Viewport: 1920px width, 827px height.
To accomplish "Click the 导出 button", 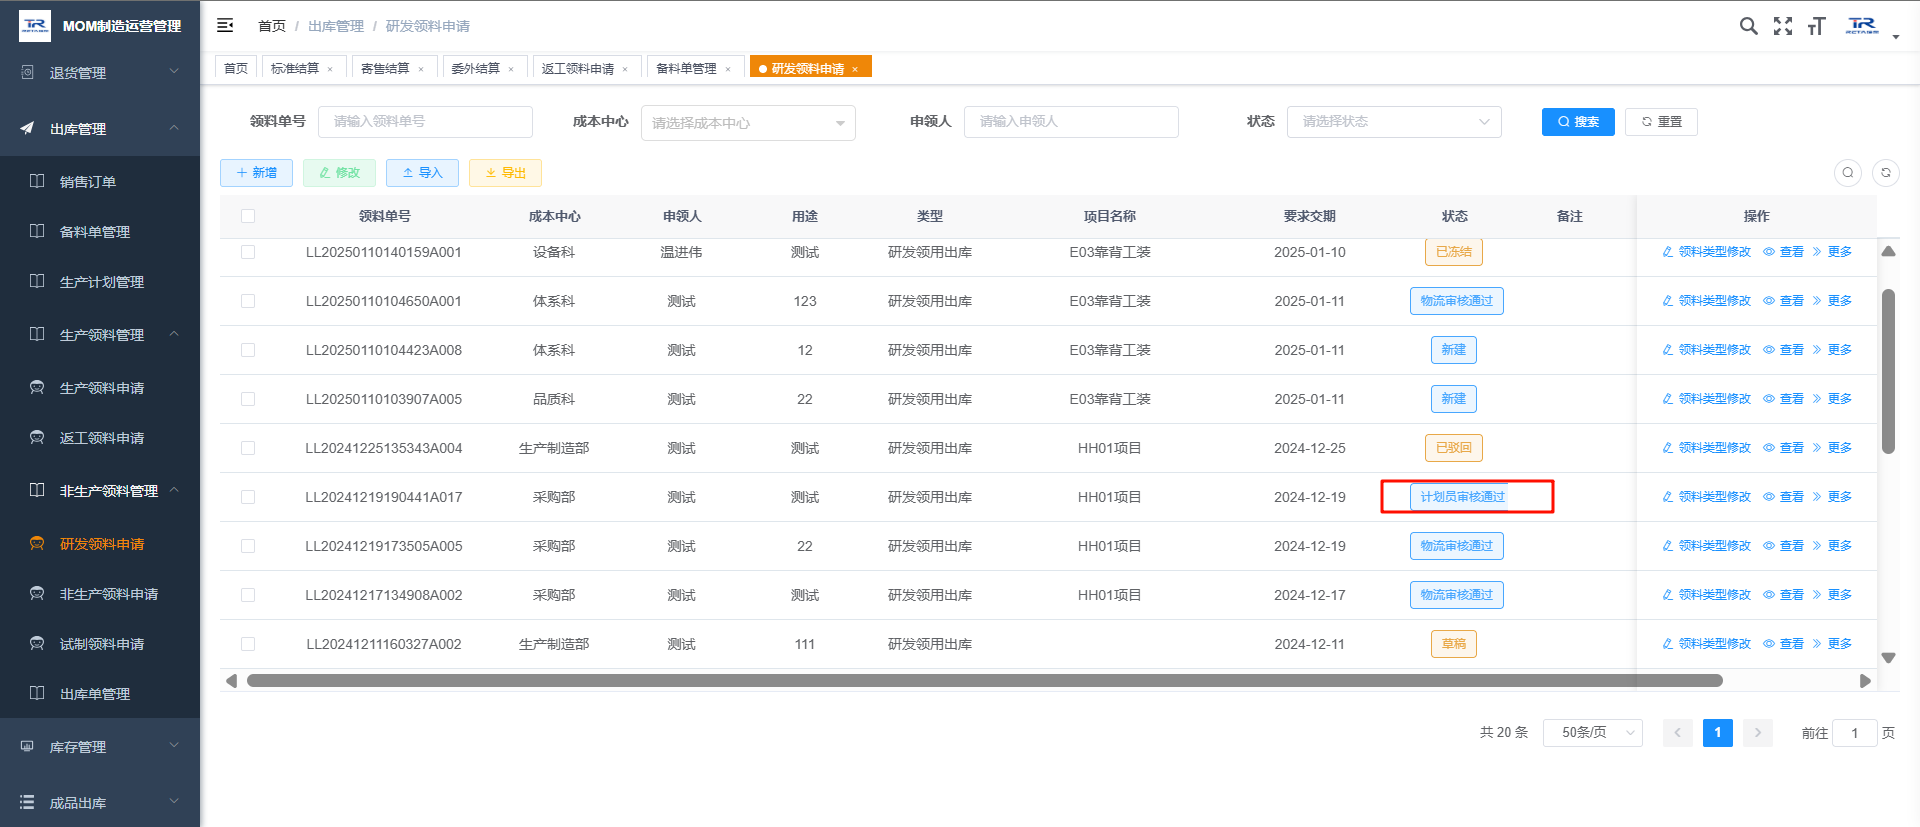I will pos(505,173).
